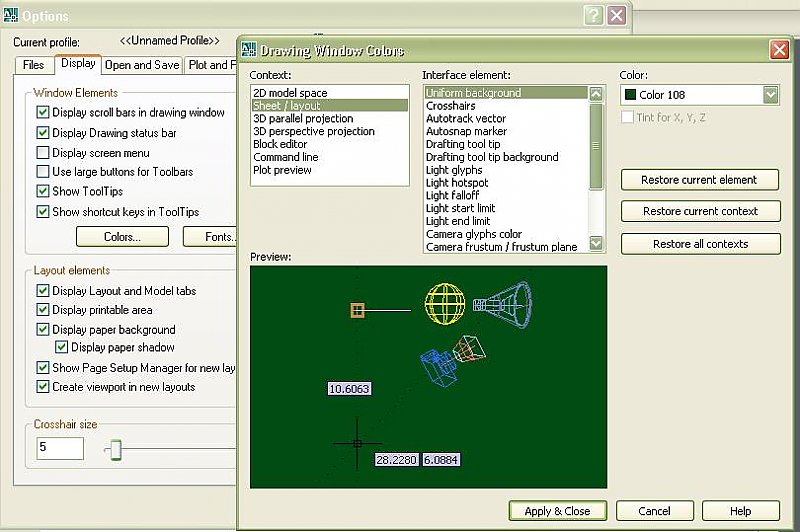The width and height of the screenshot is (800, 532).
Task: Click the Interface element scroll down arrow
Action: click(596, 243)
